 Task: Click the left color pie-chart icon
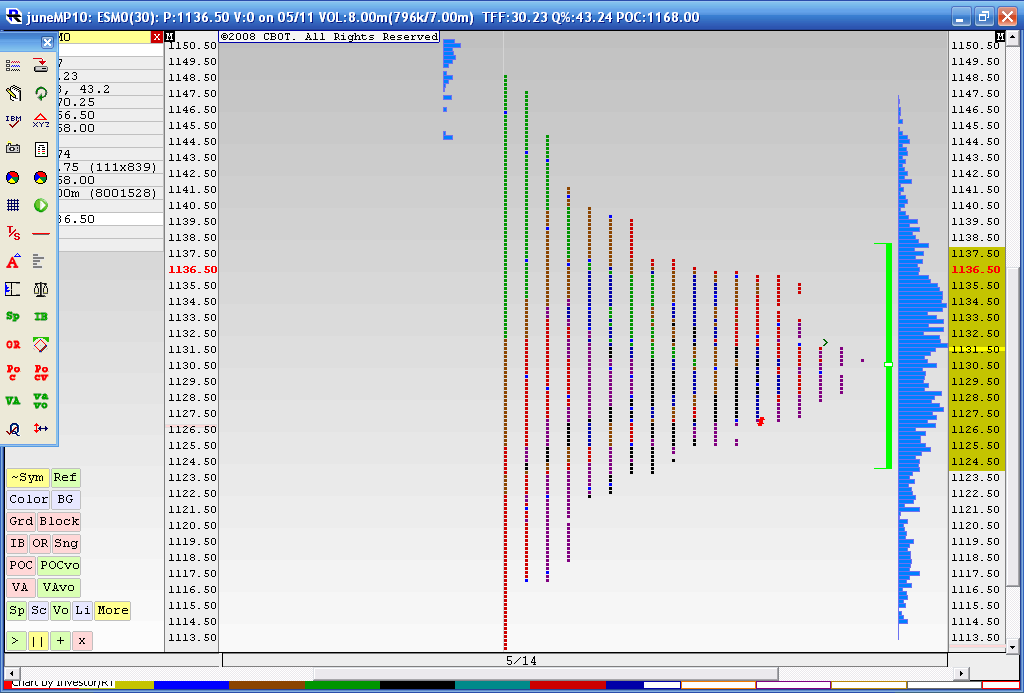[x=13, y=177]
